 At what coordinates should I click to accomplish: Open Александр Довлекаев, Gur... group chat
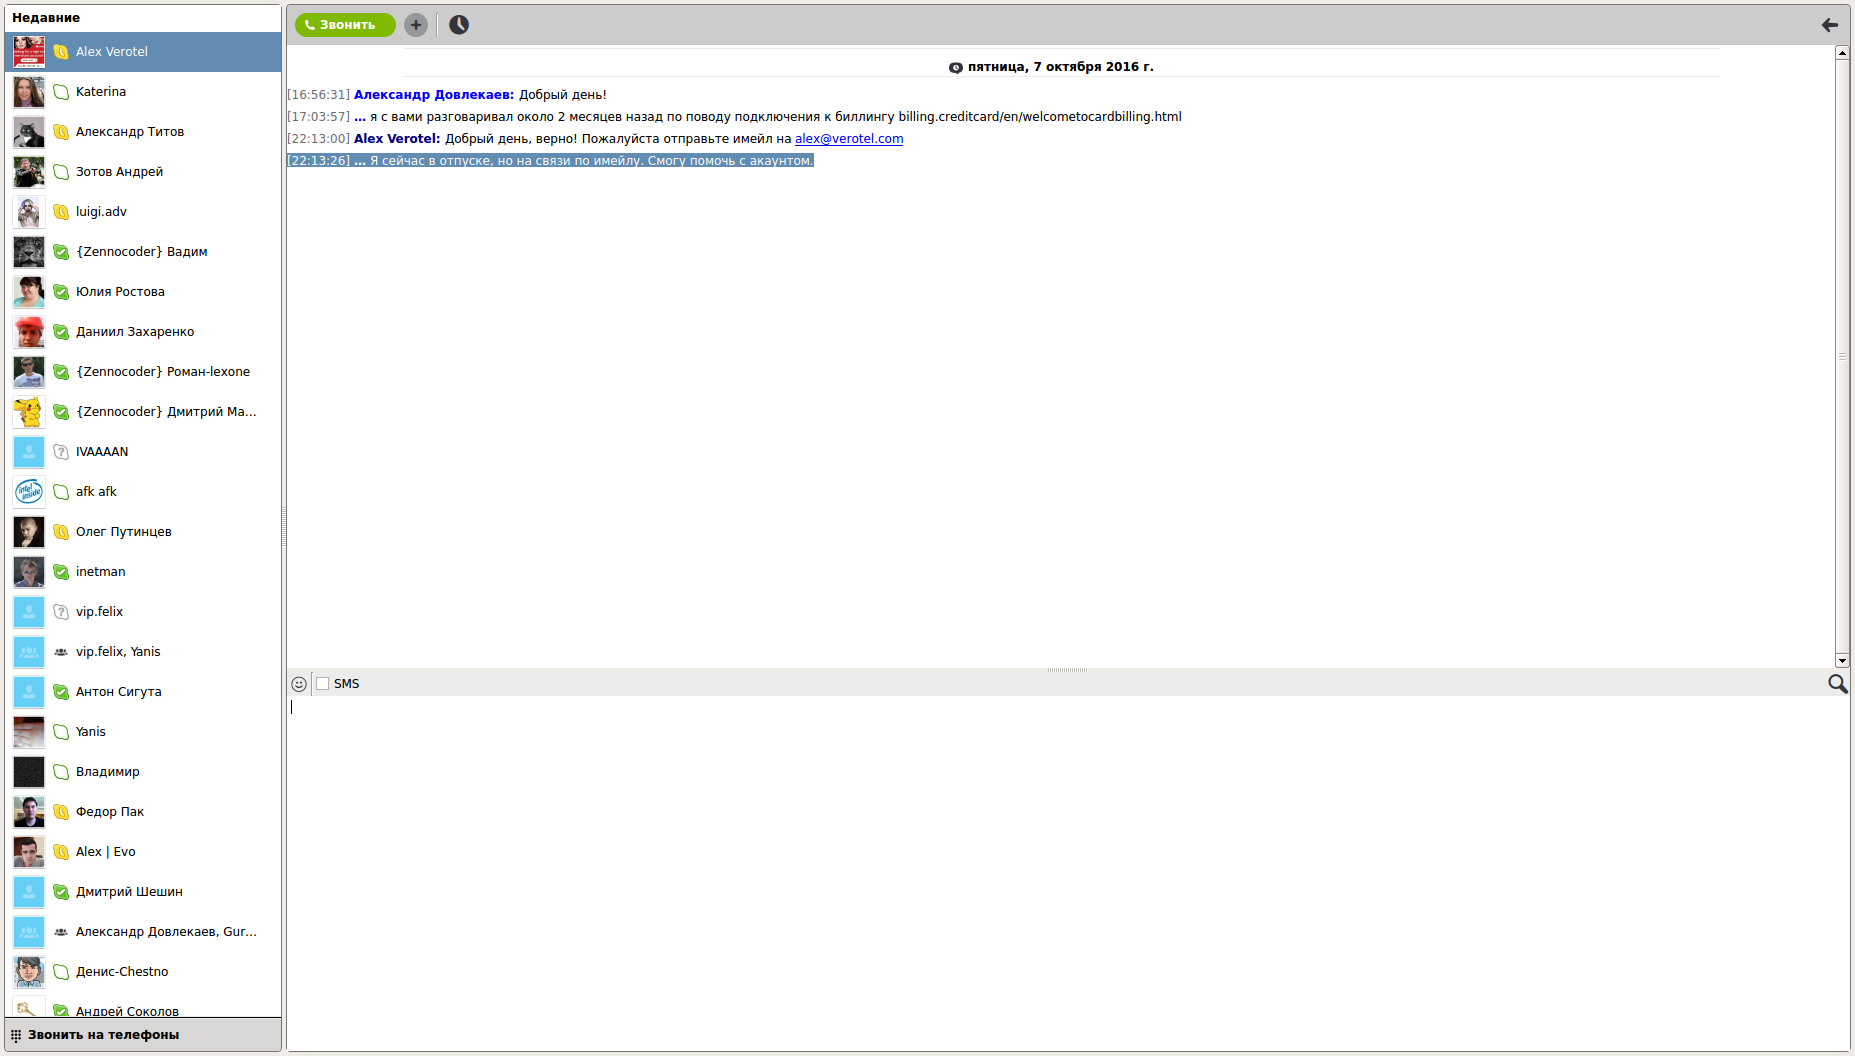[x=143, y=932]
